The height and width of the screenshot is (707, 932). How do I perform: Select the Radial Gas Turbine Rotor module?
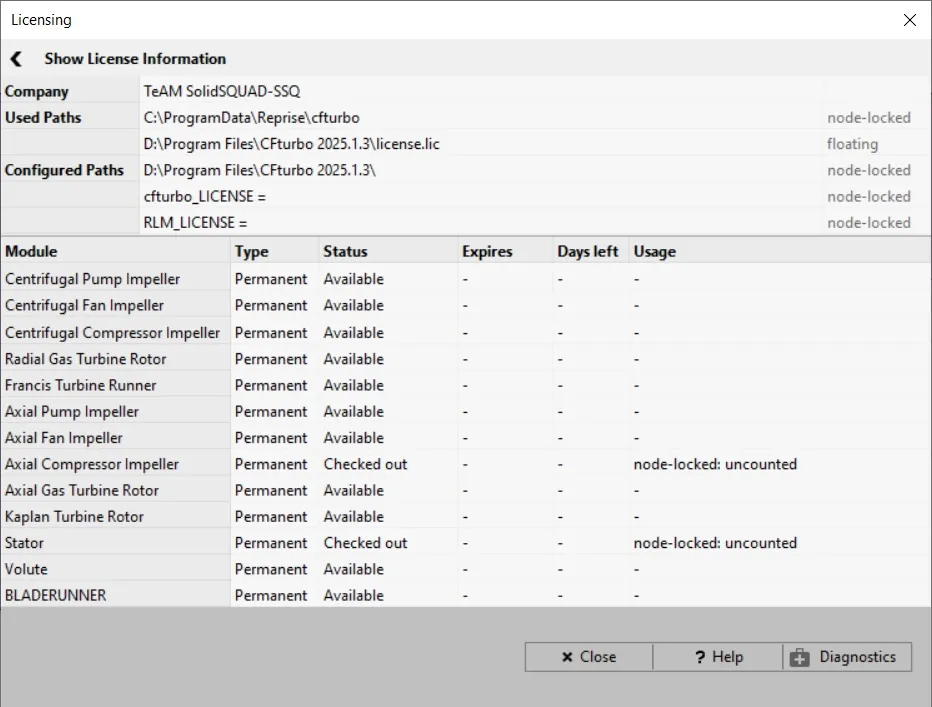click(86, 359)
